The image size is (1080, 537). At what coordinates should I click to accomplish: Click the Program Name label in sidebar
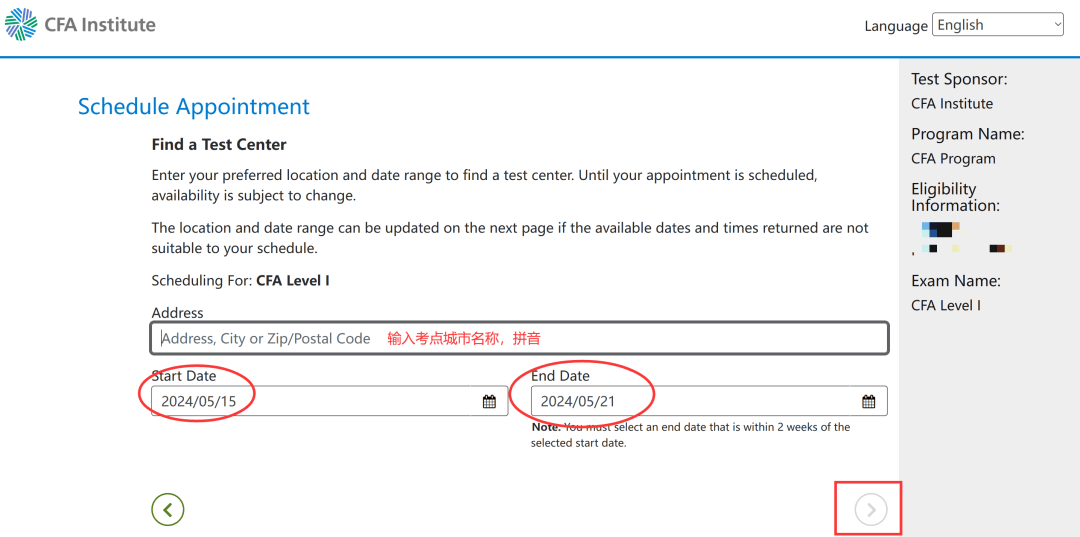click(x=967, y=134)
